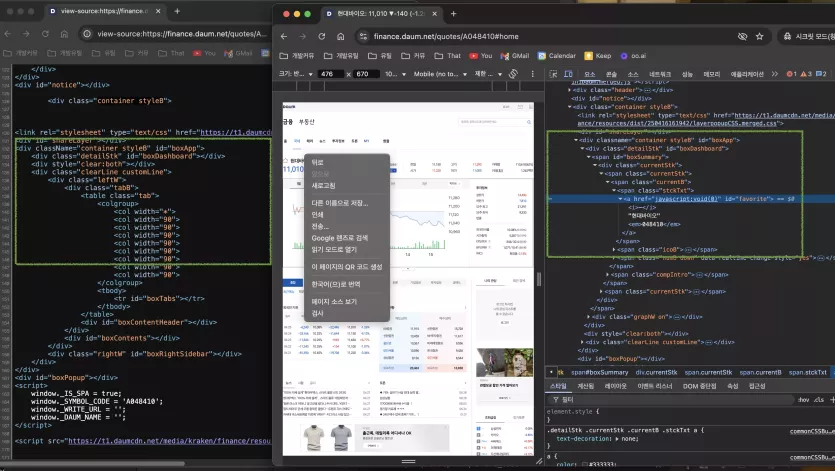Open the Calendar bookmark
This screenshot has height=471, width=835.
556,55
